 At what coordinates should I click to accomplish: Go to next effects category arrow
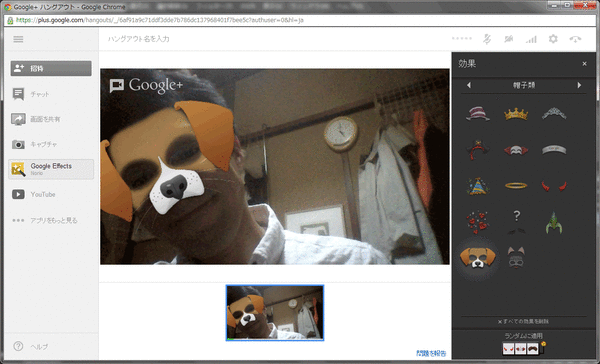click(x=579, y=85)
